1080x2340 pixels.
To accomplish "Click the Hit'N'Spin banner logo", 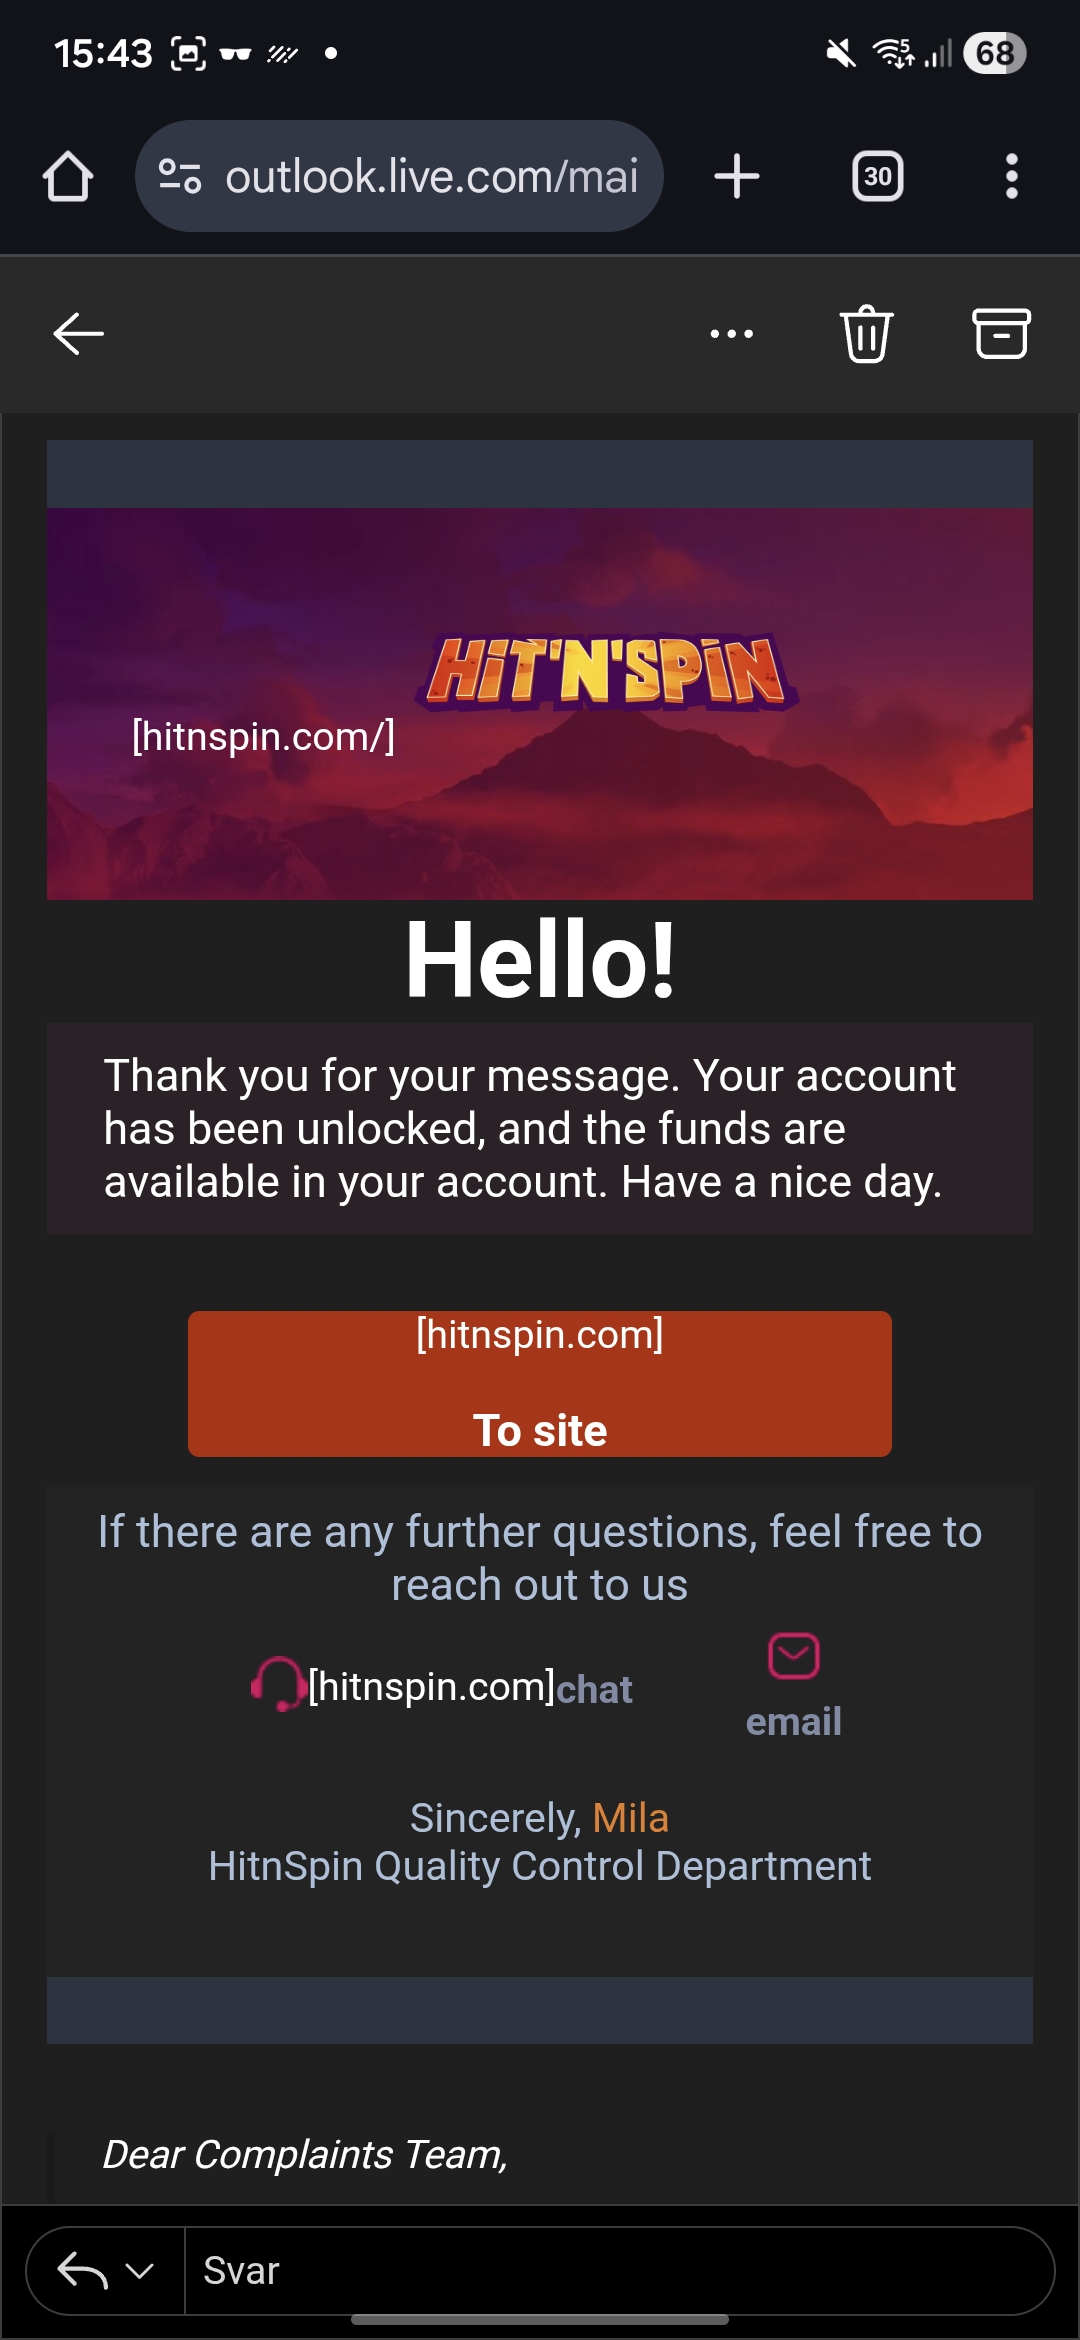I will pyautogui.click(x=607, y=672).
